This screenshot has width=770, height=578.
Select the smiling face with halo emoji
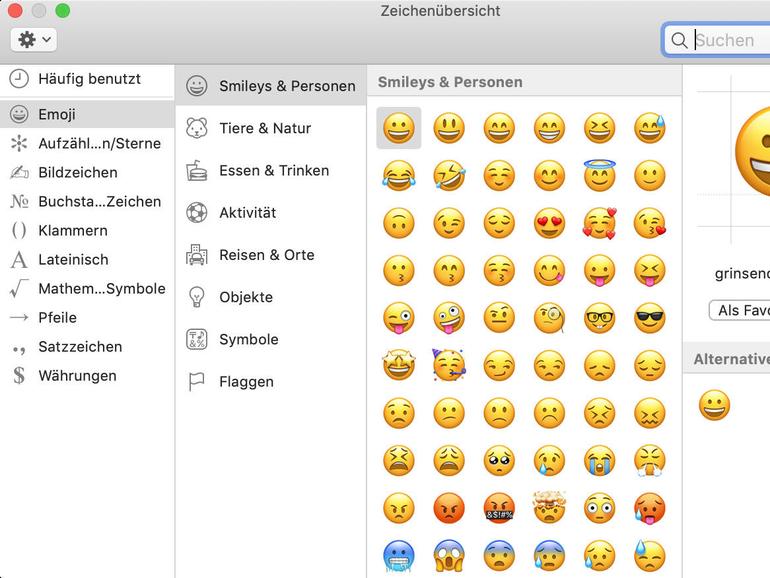[599, 175]
